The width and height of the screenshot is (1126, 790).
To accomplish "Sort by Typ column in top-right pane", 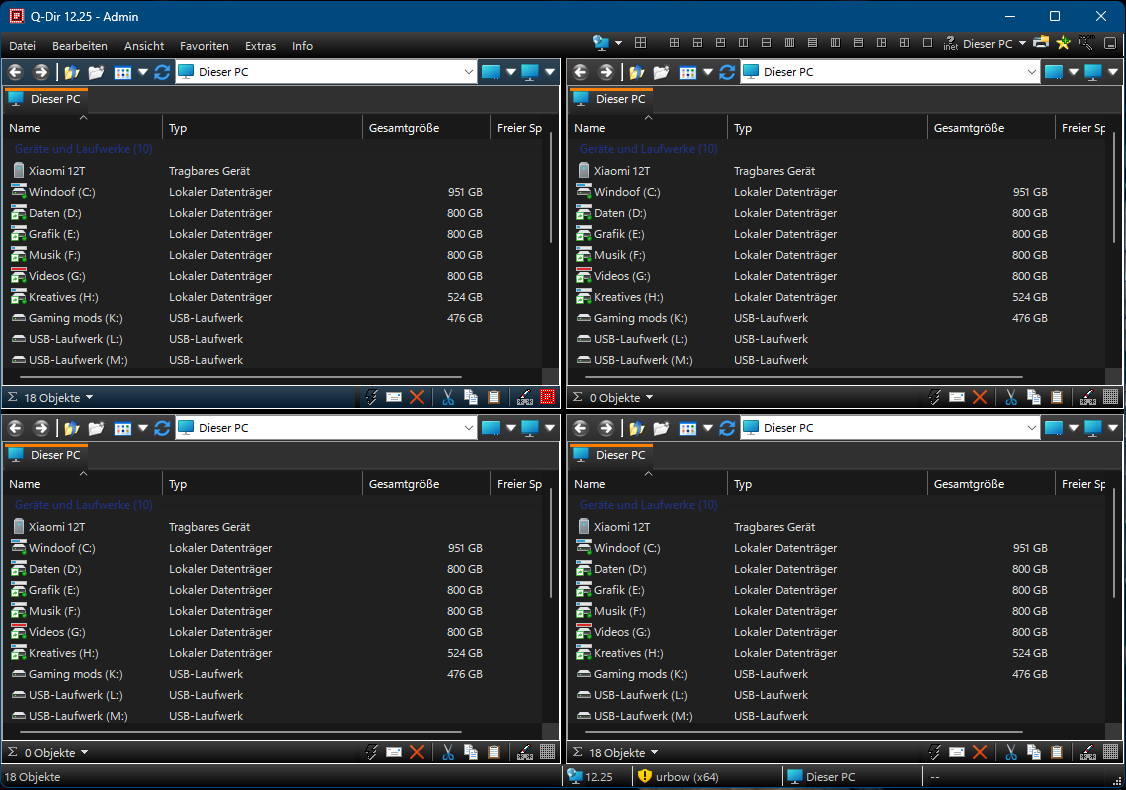I will click(827, 128).
